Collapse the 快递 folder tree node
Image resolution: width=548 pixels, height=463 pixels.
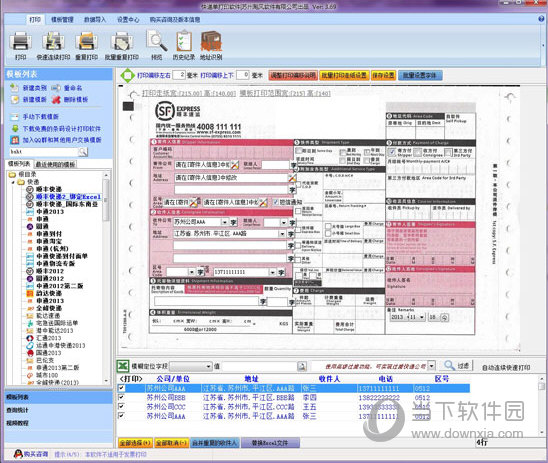point(13,182)
